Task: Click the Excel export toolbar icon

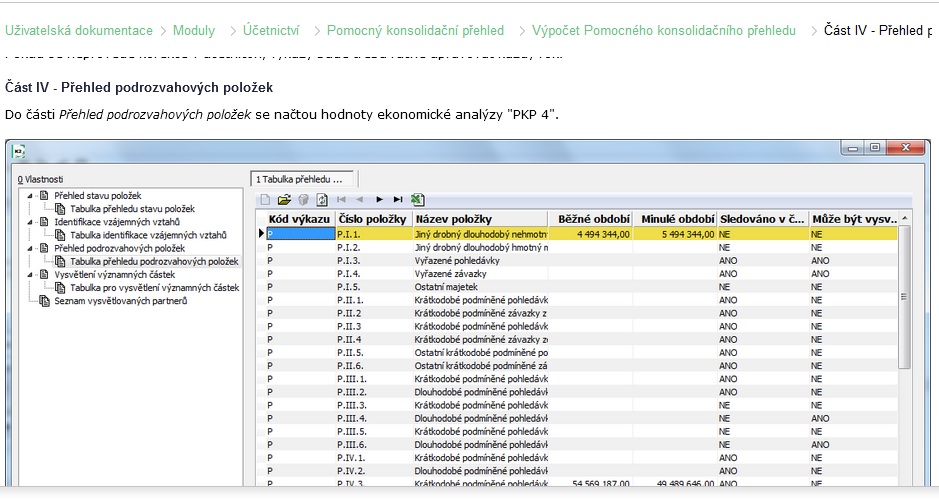Action: [418, 199]
